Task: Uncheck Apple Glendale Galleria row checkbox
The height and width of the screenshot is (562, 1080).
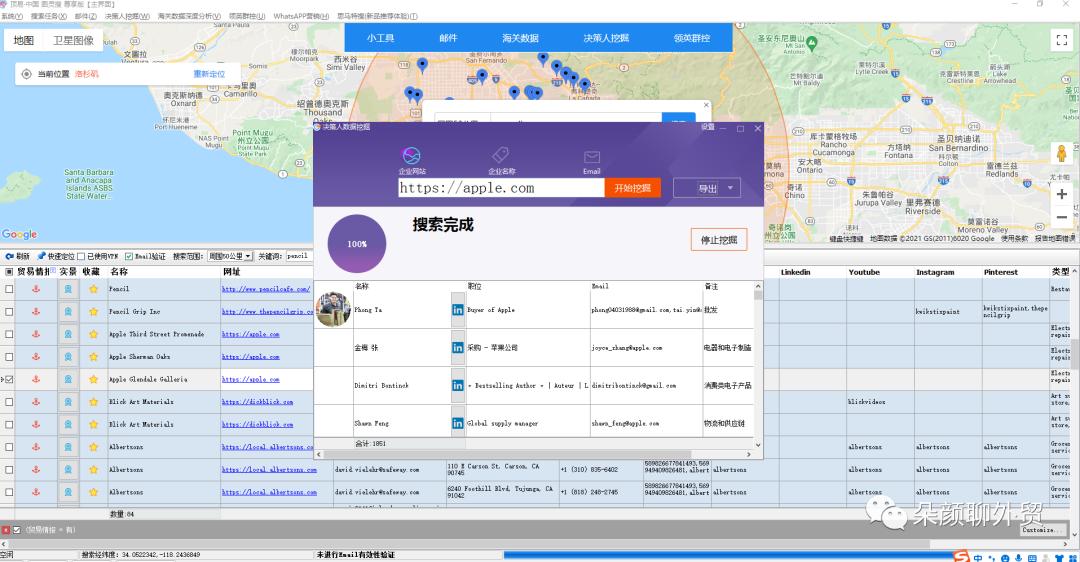Action: (9, 379)
